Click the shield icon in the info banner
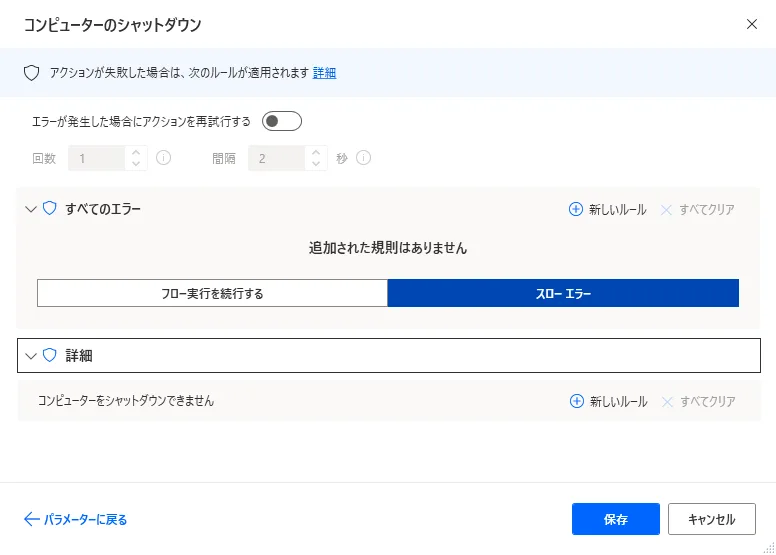 31,73
